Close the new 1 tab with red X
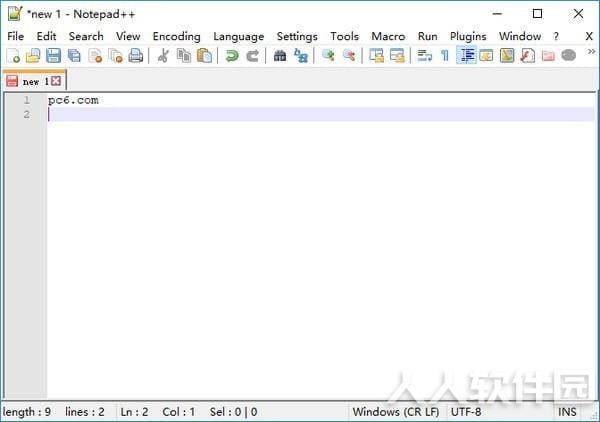Image resolution: width=600 pixels, height=422 pixels. point(56,81)
